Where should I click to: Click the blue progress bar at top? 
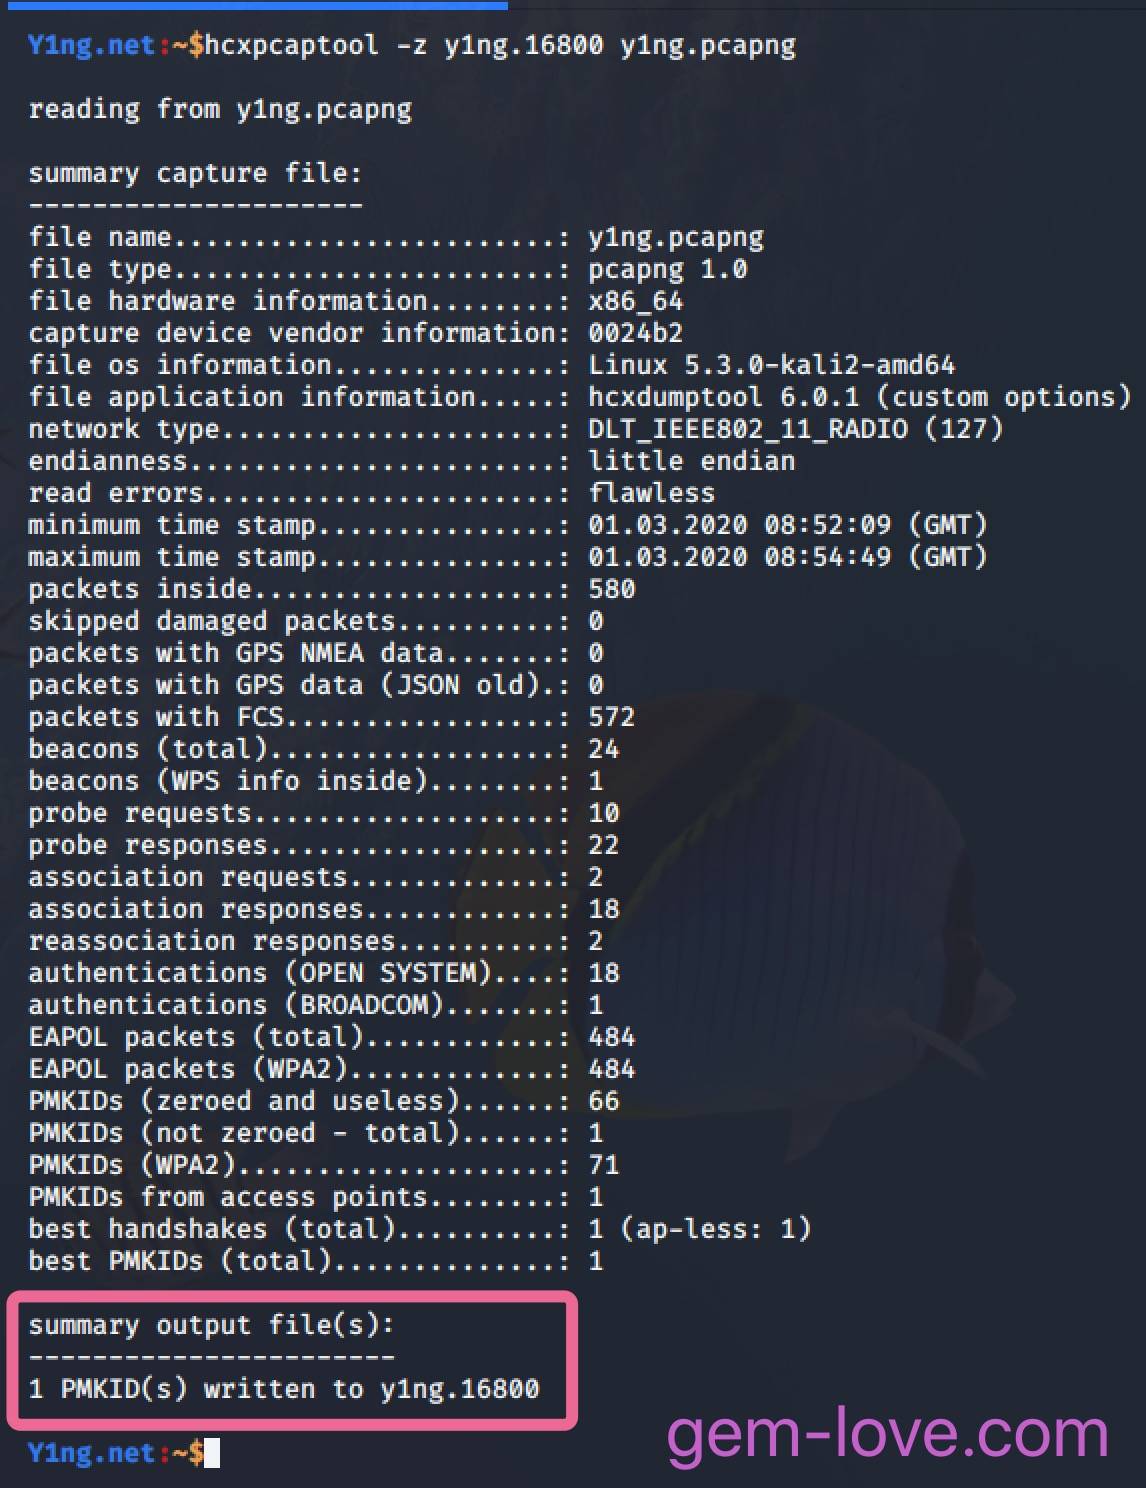[x=254, y=5]
